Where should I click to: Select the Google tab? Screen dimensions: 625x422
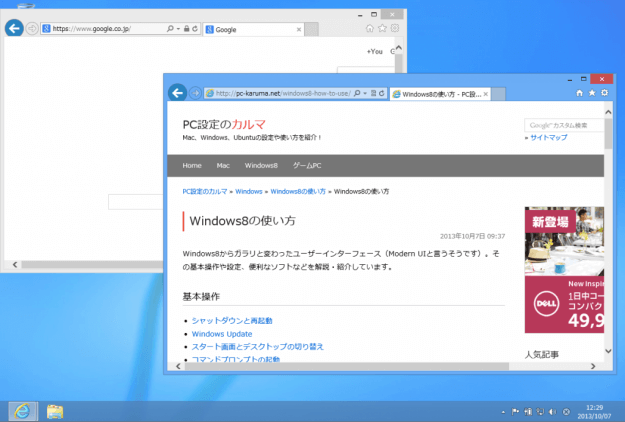tap(253, 29)
